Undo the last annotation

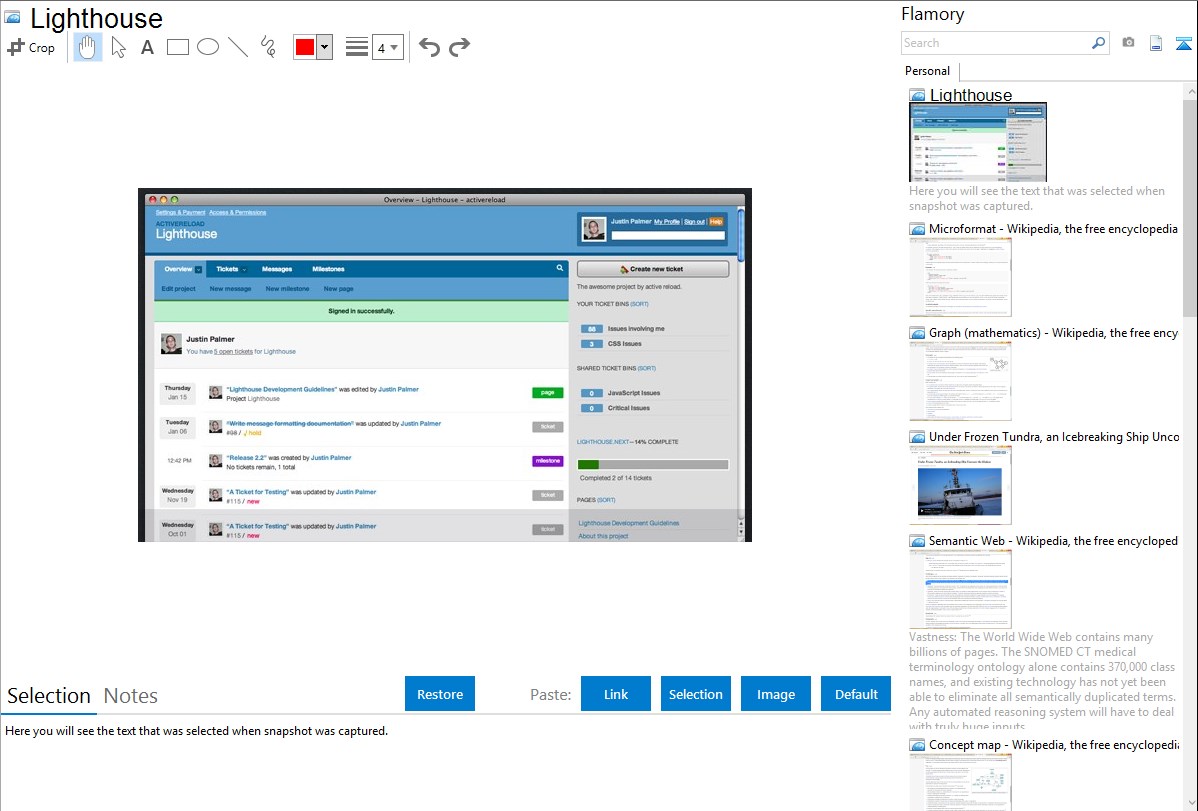tap(429, 47)
